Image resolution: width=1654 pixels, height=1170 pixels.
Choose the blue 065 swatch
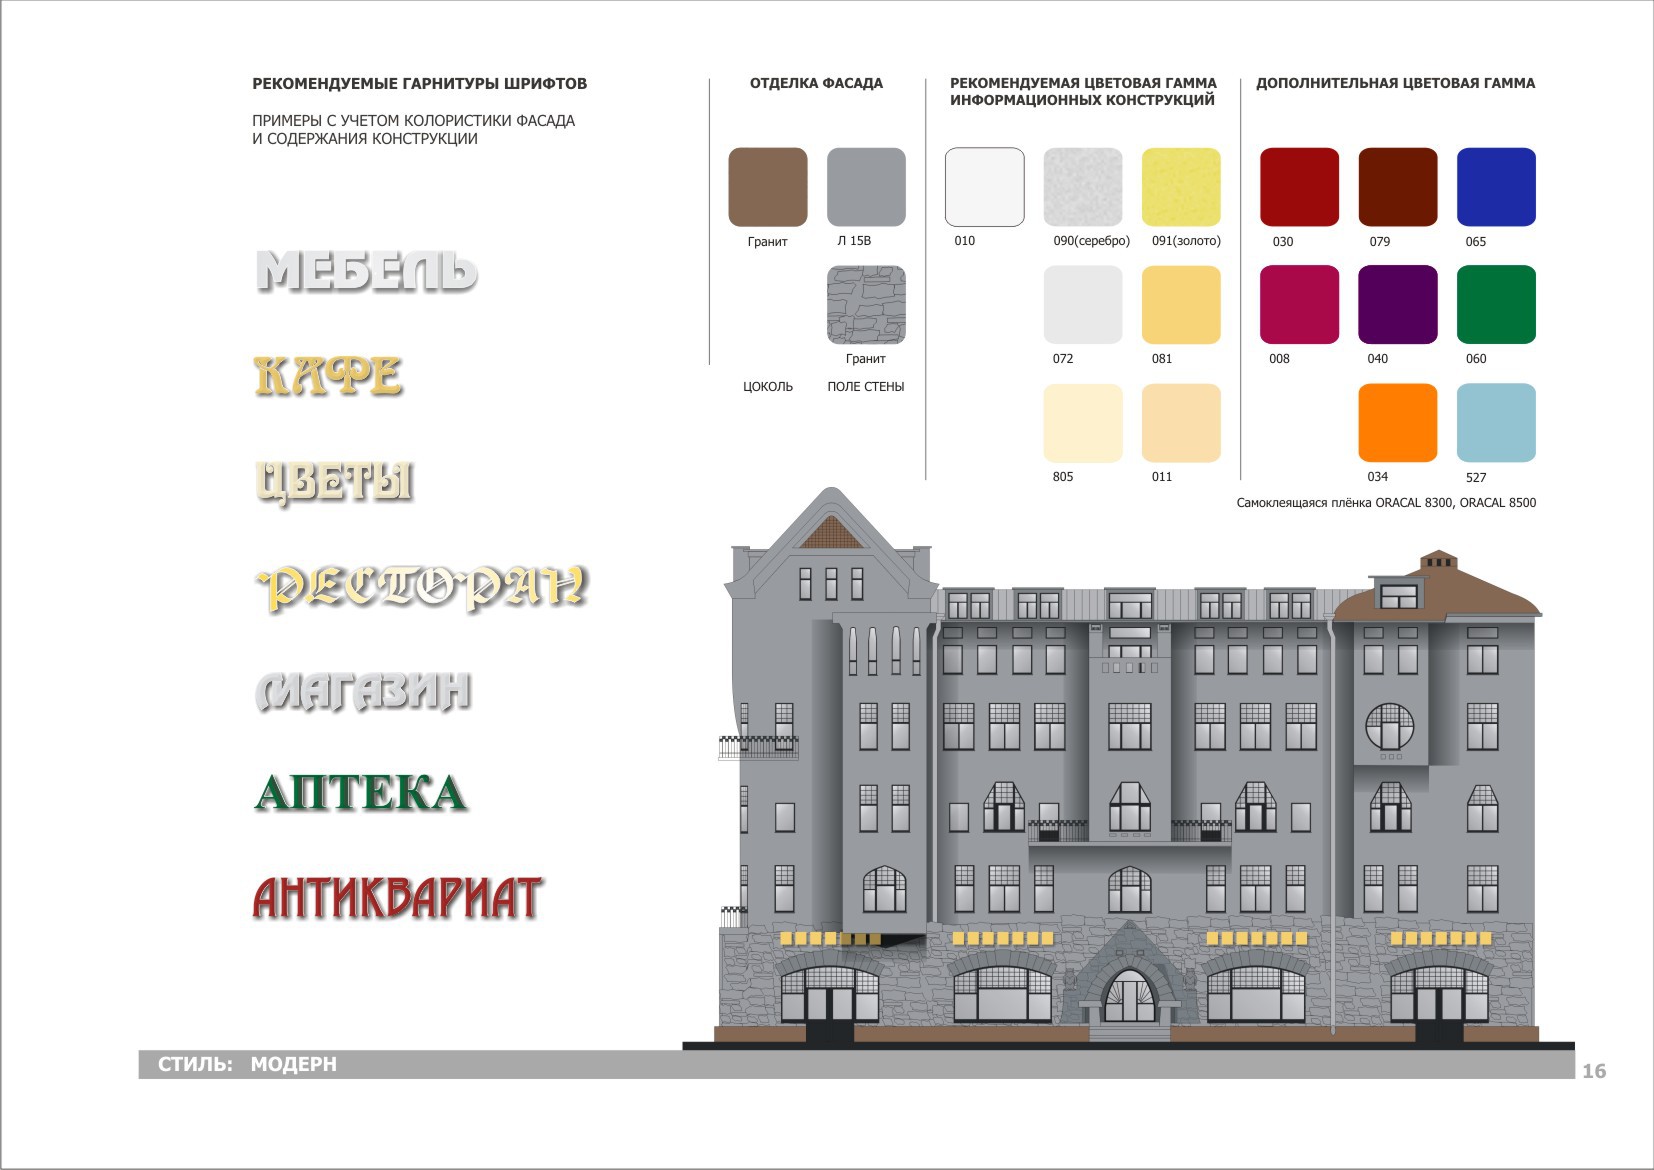point(1496,187)
